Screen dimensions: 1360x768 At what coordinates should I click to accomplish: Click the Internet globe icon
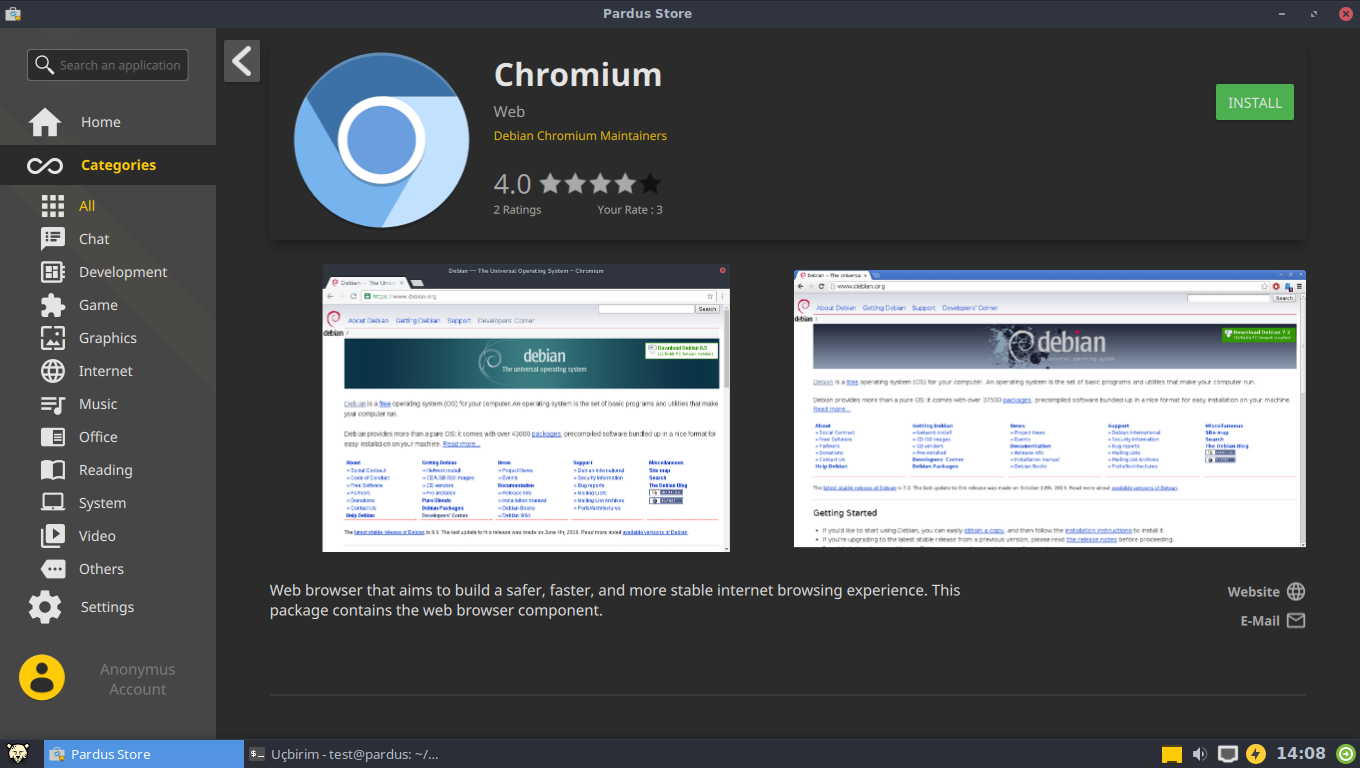[53, 371]
